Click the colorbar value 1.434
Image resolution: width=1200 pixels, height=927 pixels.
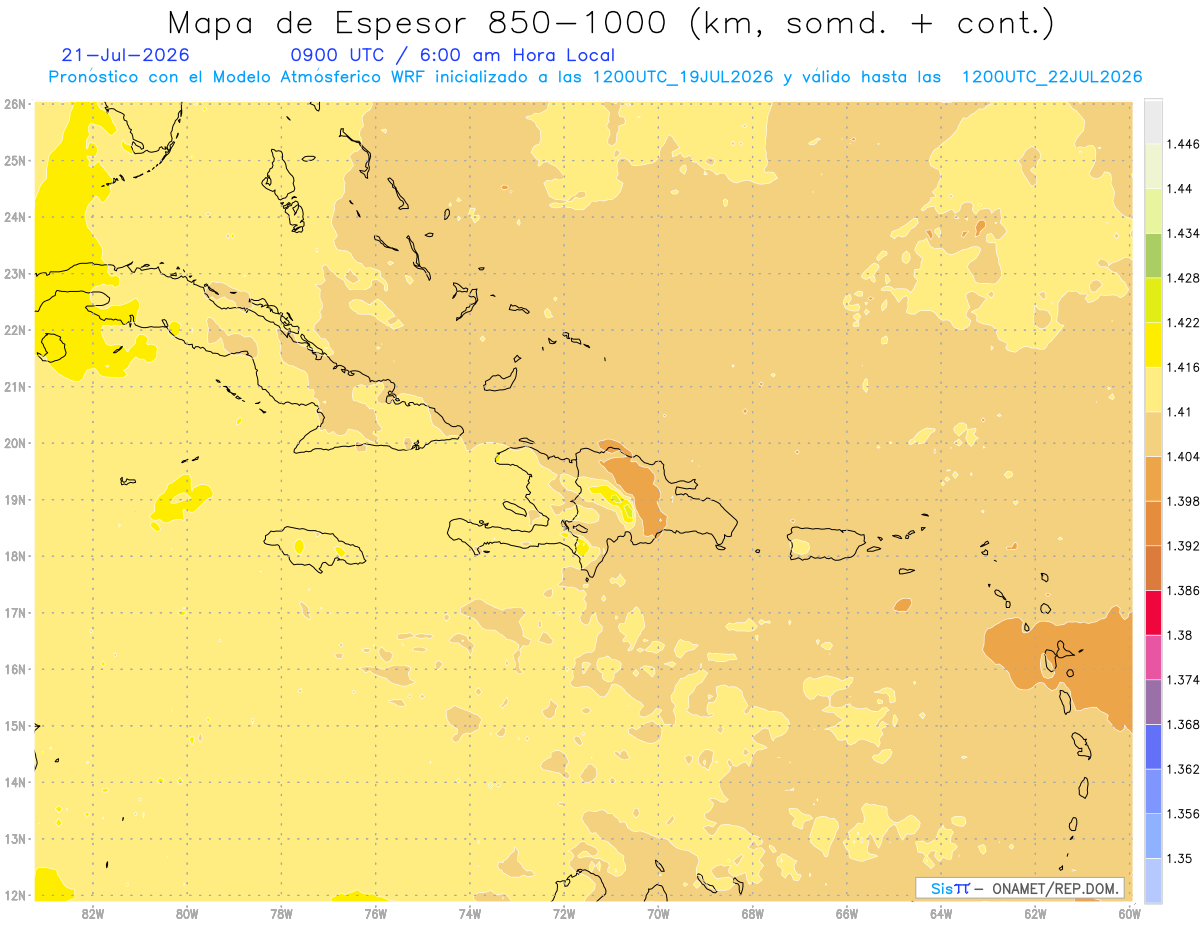[1184, 233]
